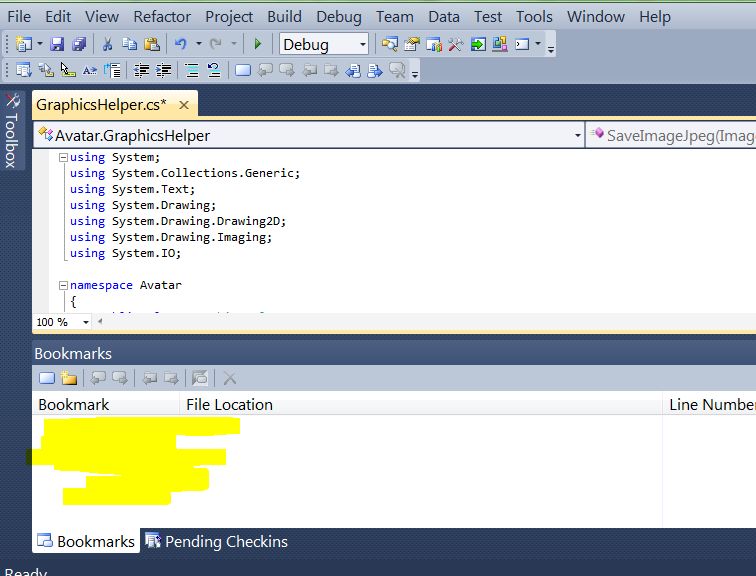The width and height of the screenshot is (756, 576).
Task: Click the Display Quick Info icon
Action: pos(68,70)
